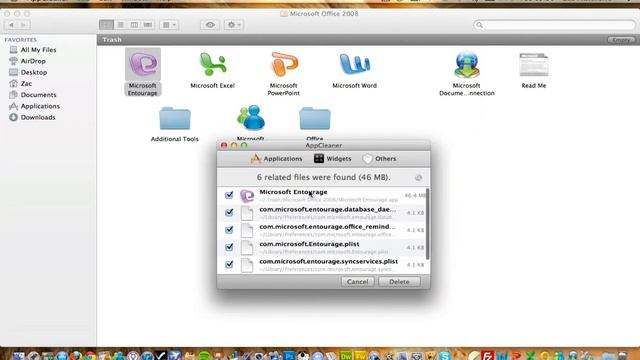Open Fireworks from the dock
640x360 pixels.
pos(360,356)
